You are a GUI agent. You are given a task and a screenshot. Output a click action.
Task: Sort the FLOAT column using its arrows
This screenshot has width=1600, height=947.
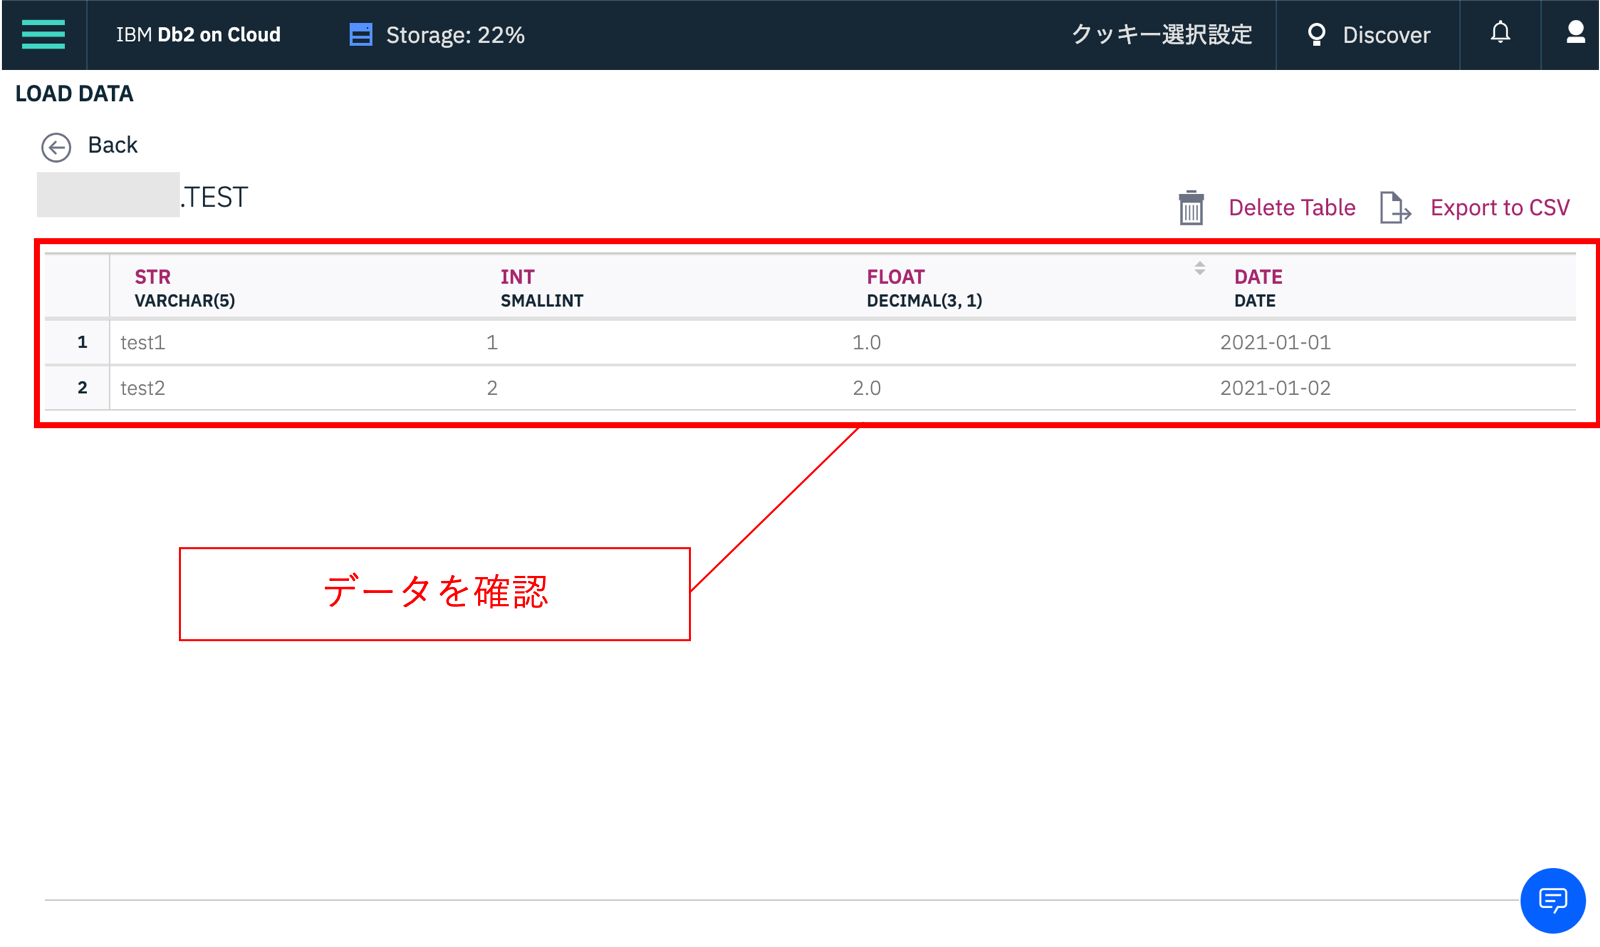1198,268
